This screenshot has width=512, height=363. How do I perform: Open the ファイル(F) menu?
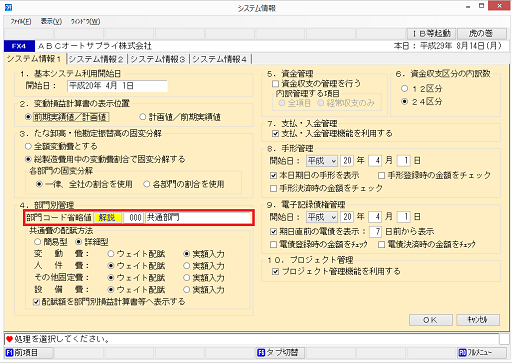[21, 22]
